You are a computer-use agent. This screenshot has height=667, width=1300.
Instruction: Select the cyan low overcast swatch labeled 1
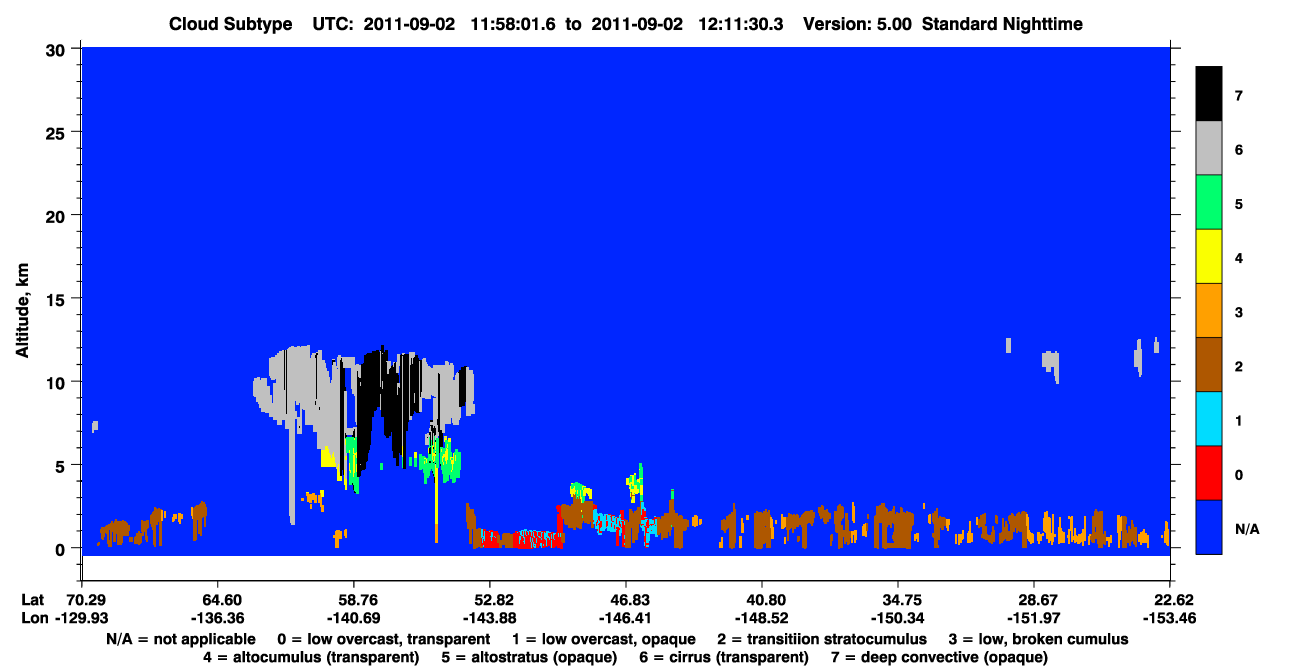click(1209, 419)
